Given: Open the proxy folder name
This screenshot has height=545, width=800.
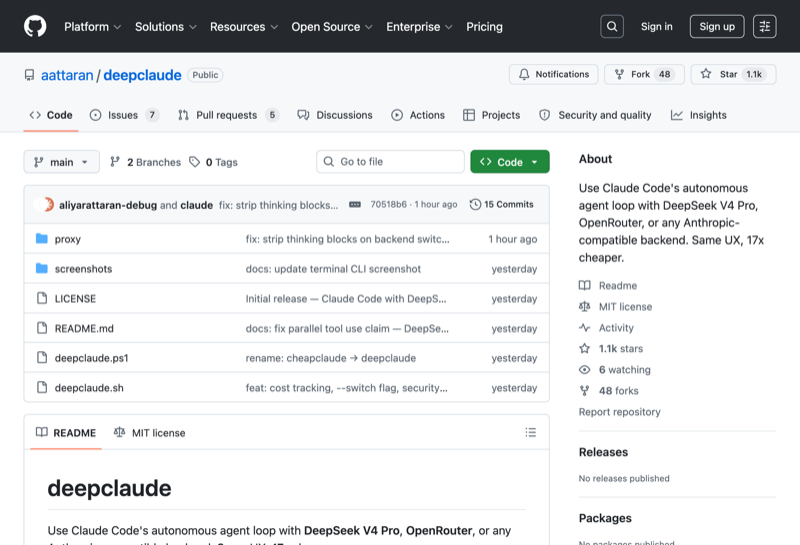Looking at the screenshot, I should (68, 239).
